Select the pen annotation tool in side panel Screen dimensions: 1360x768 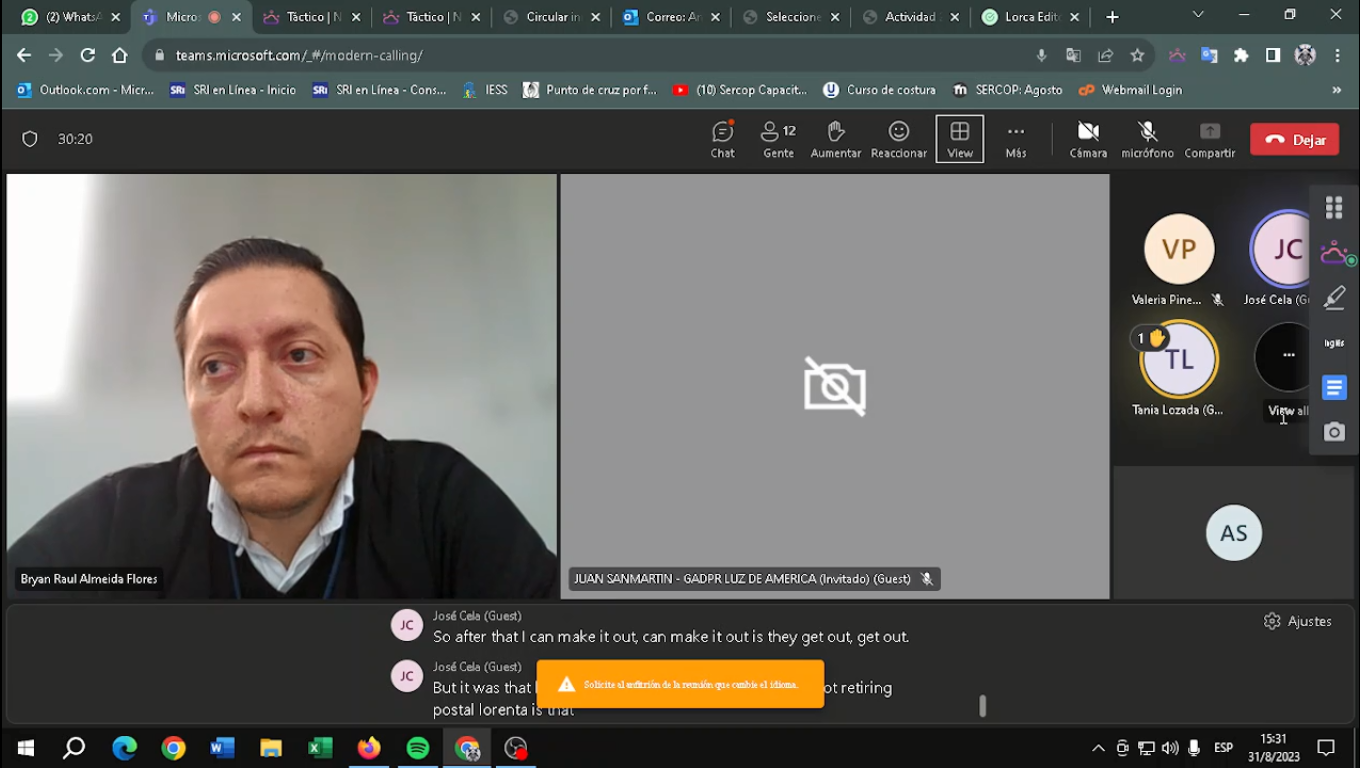[1334, 297]
